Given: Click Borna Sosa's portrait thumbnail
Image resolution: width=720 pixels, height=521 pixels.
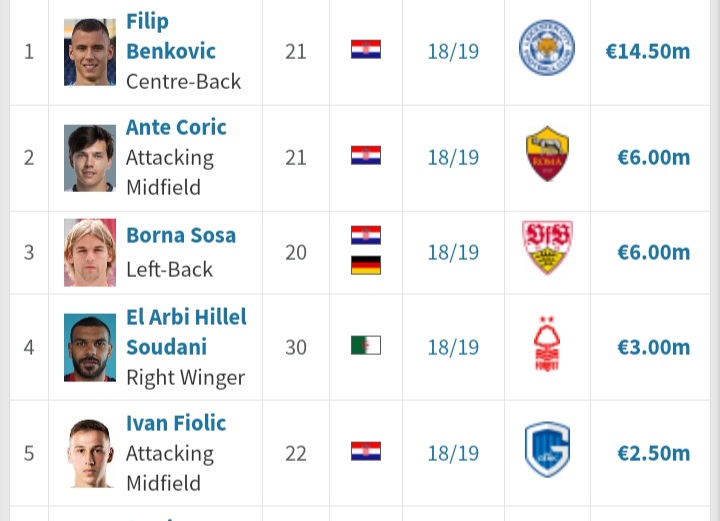Looking at the screenshot, I should (x=90, y=252).
